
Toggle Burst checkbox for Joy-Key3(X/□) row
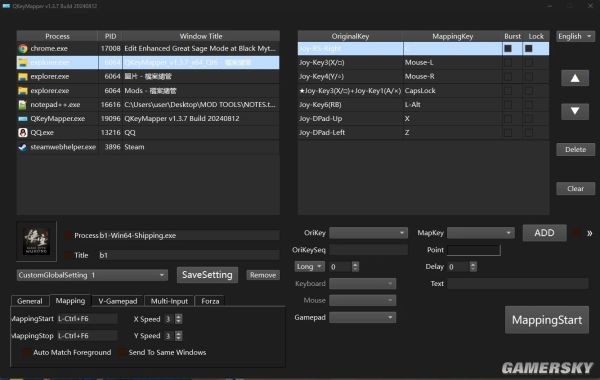508,63
